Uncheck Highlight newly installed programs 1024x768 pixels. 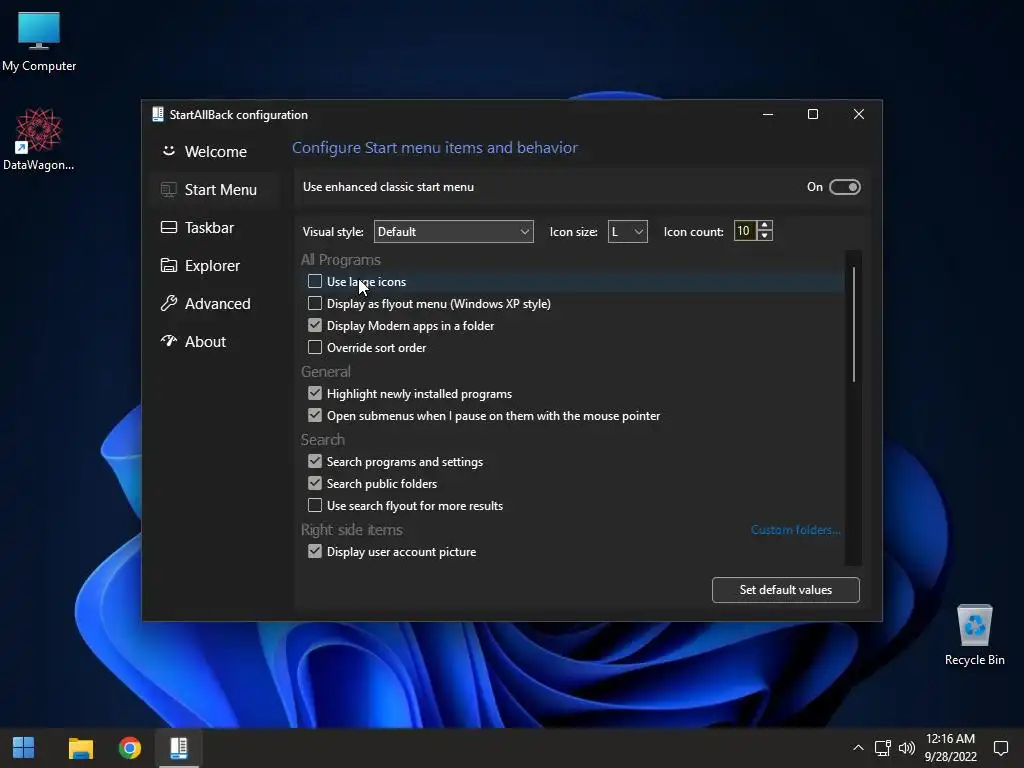pos(315,393)
